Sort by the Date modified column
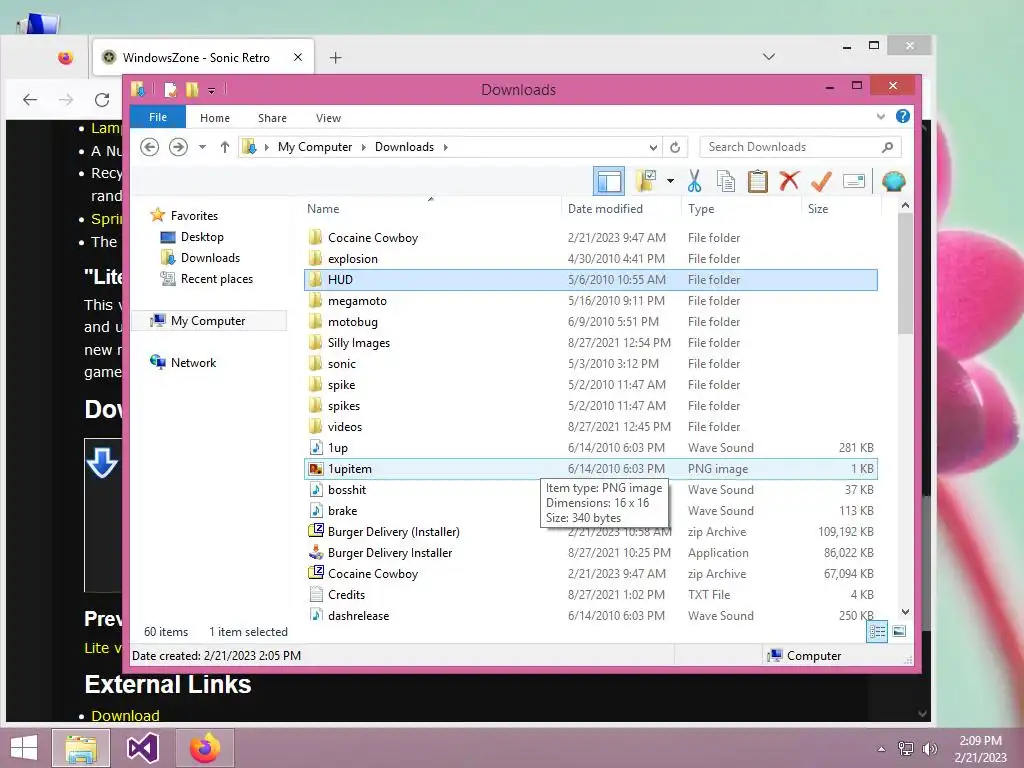Viewport: 1024px width, 768px height. [x=605, y=209]
